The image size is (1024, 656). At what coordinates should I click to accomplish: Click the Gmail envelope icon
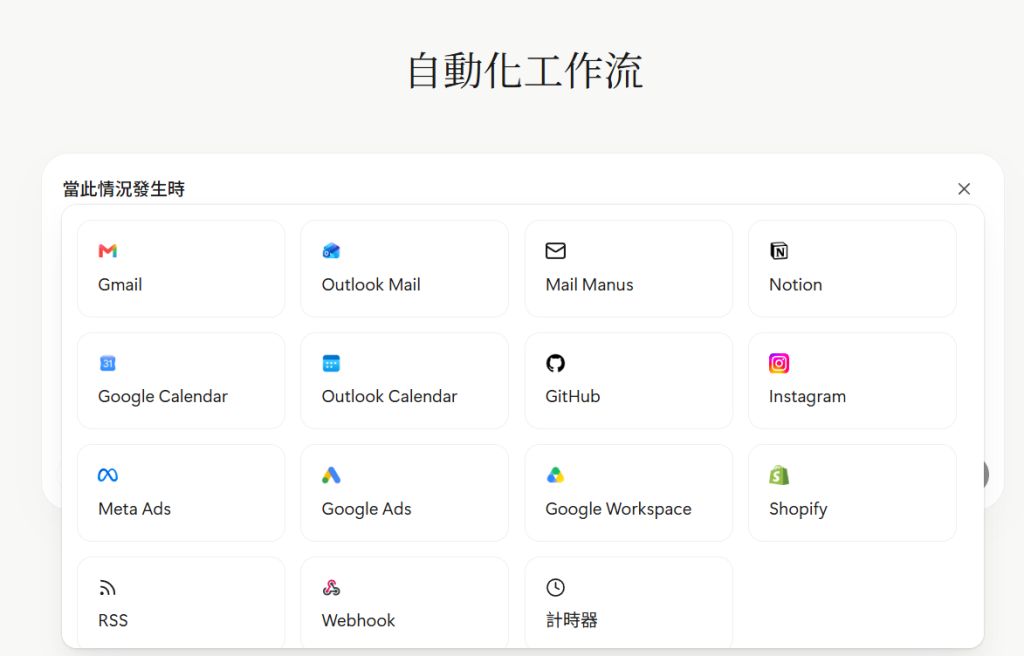(x=108, y=251)
